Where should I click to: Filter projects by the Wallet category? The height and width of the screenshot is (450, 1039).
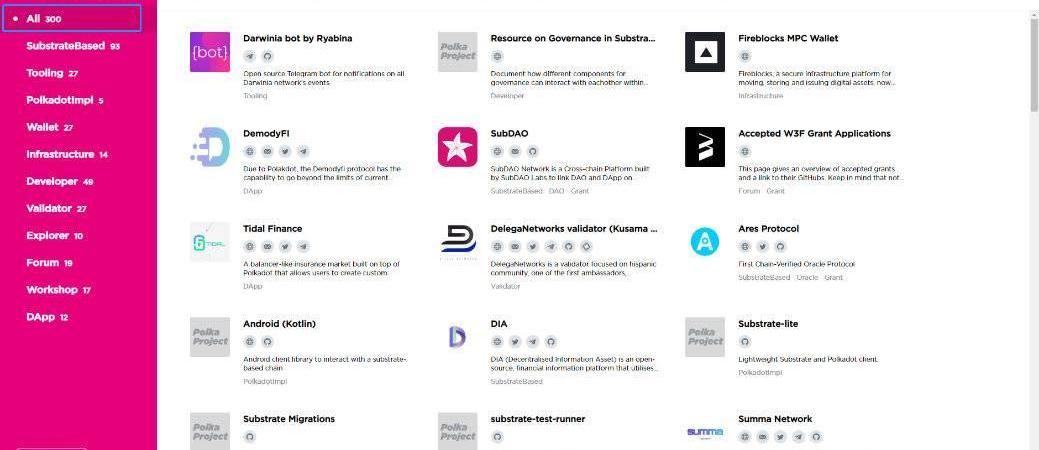click(x=49, y=127)
